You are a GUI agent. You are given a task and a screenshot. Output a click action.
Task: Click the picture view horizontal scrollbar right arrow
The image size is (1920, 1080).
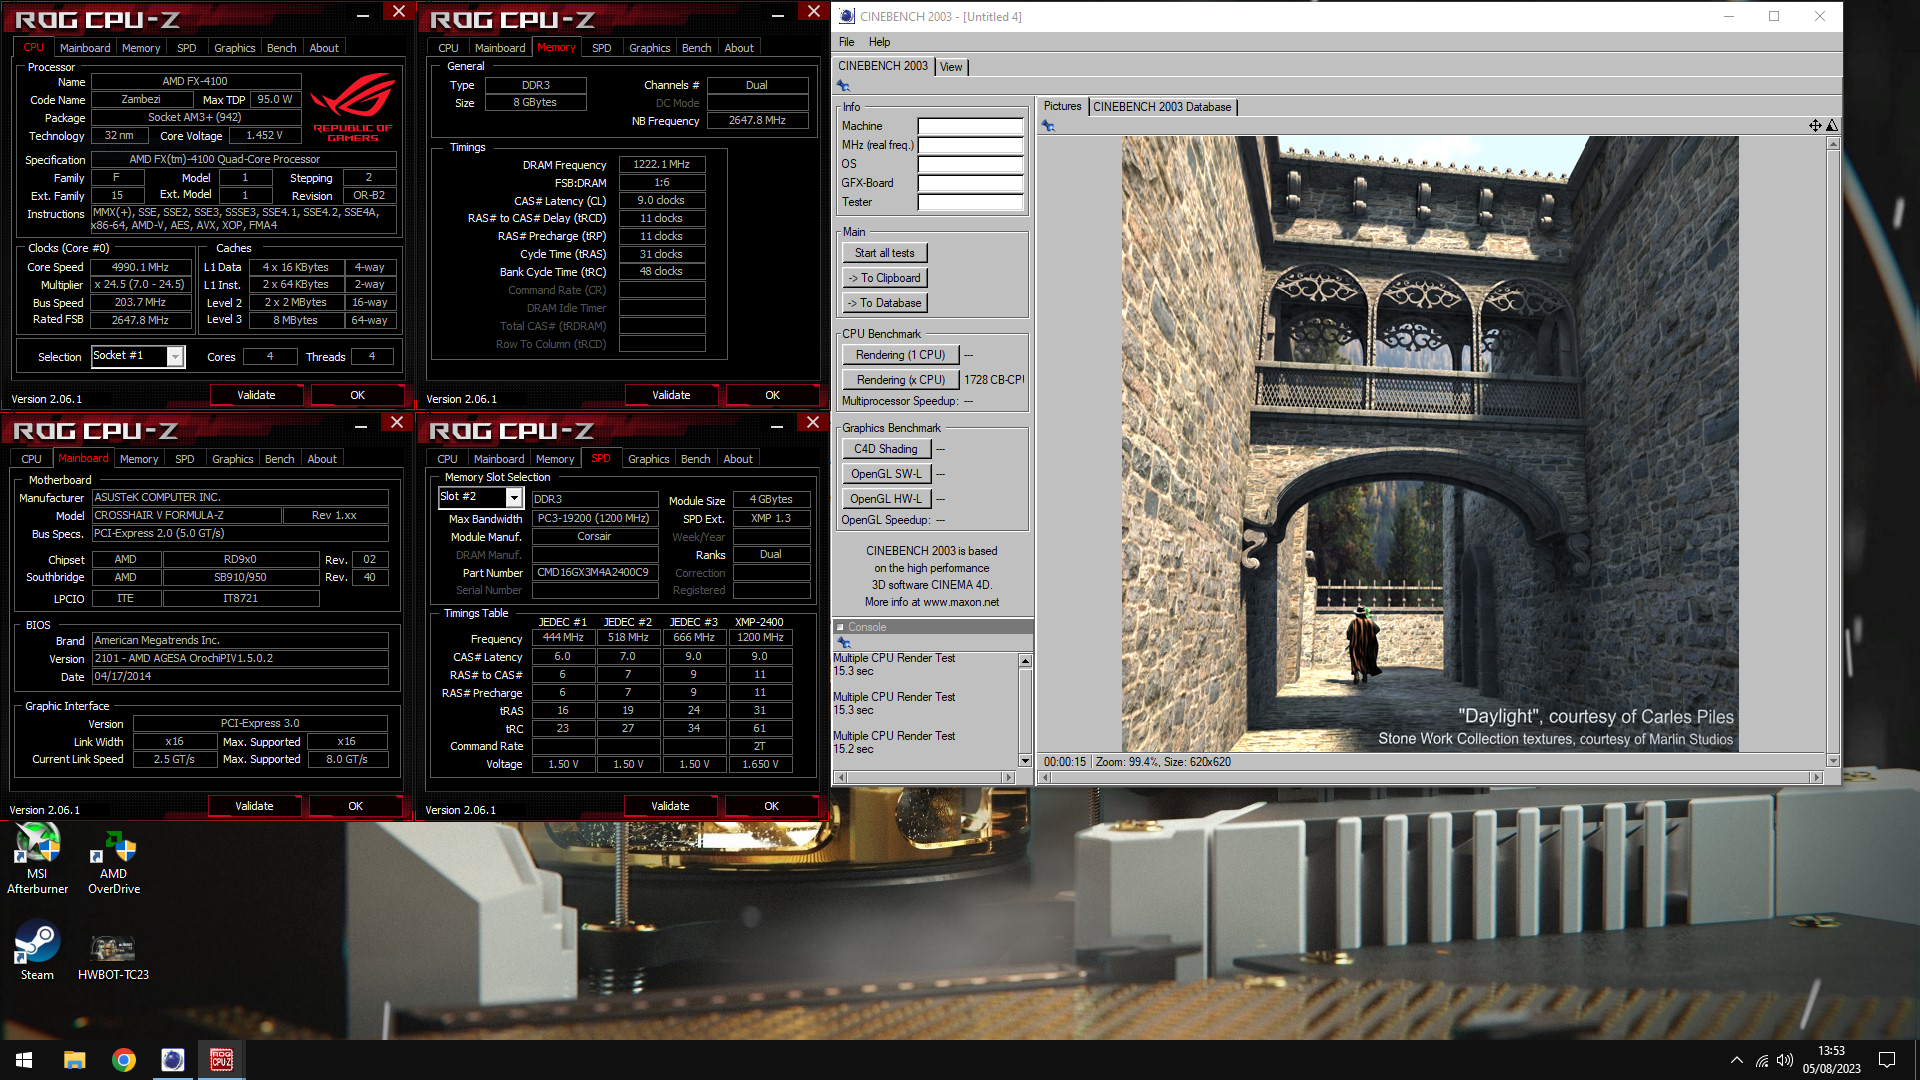point(1816,777)
